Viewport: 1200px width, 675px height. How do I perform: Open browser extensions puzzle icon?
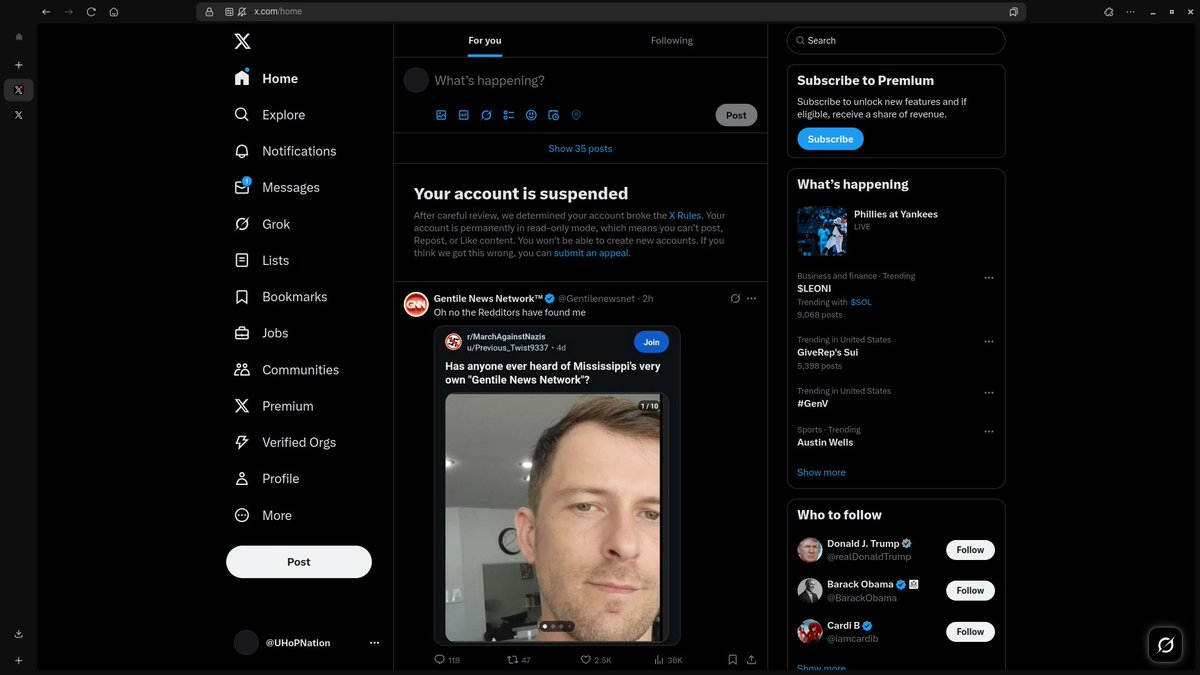pos(1109,12)
